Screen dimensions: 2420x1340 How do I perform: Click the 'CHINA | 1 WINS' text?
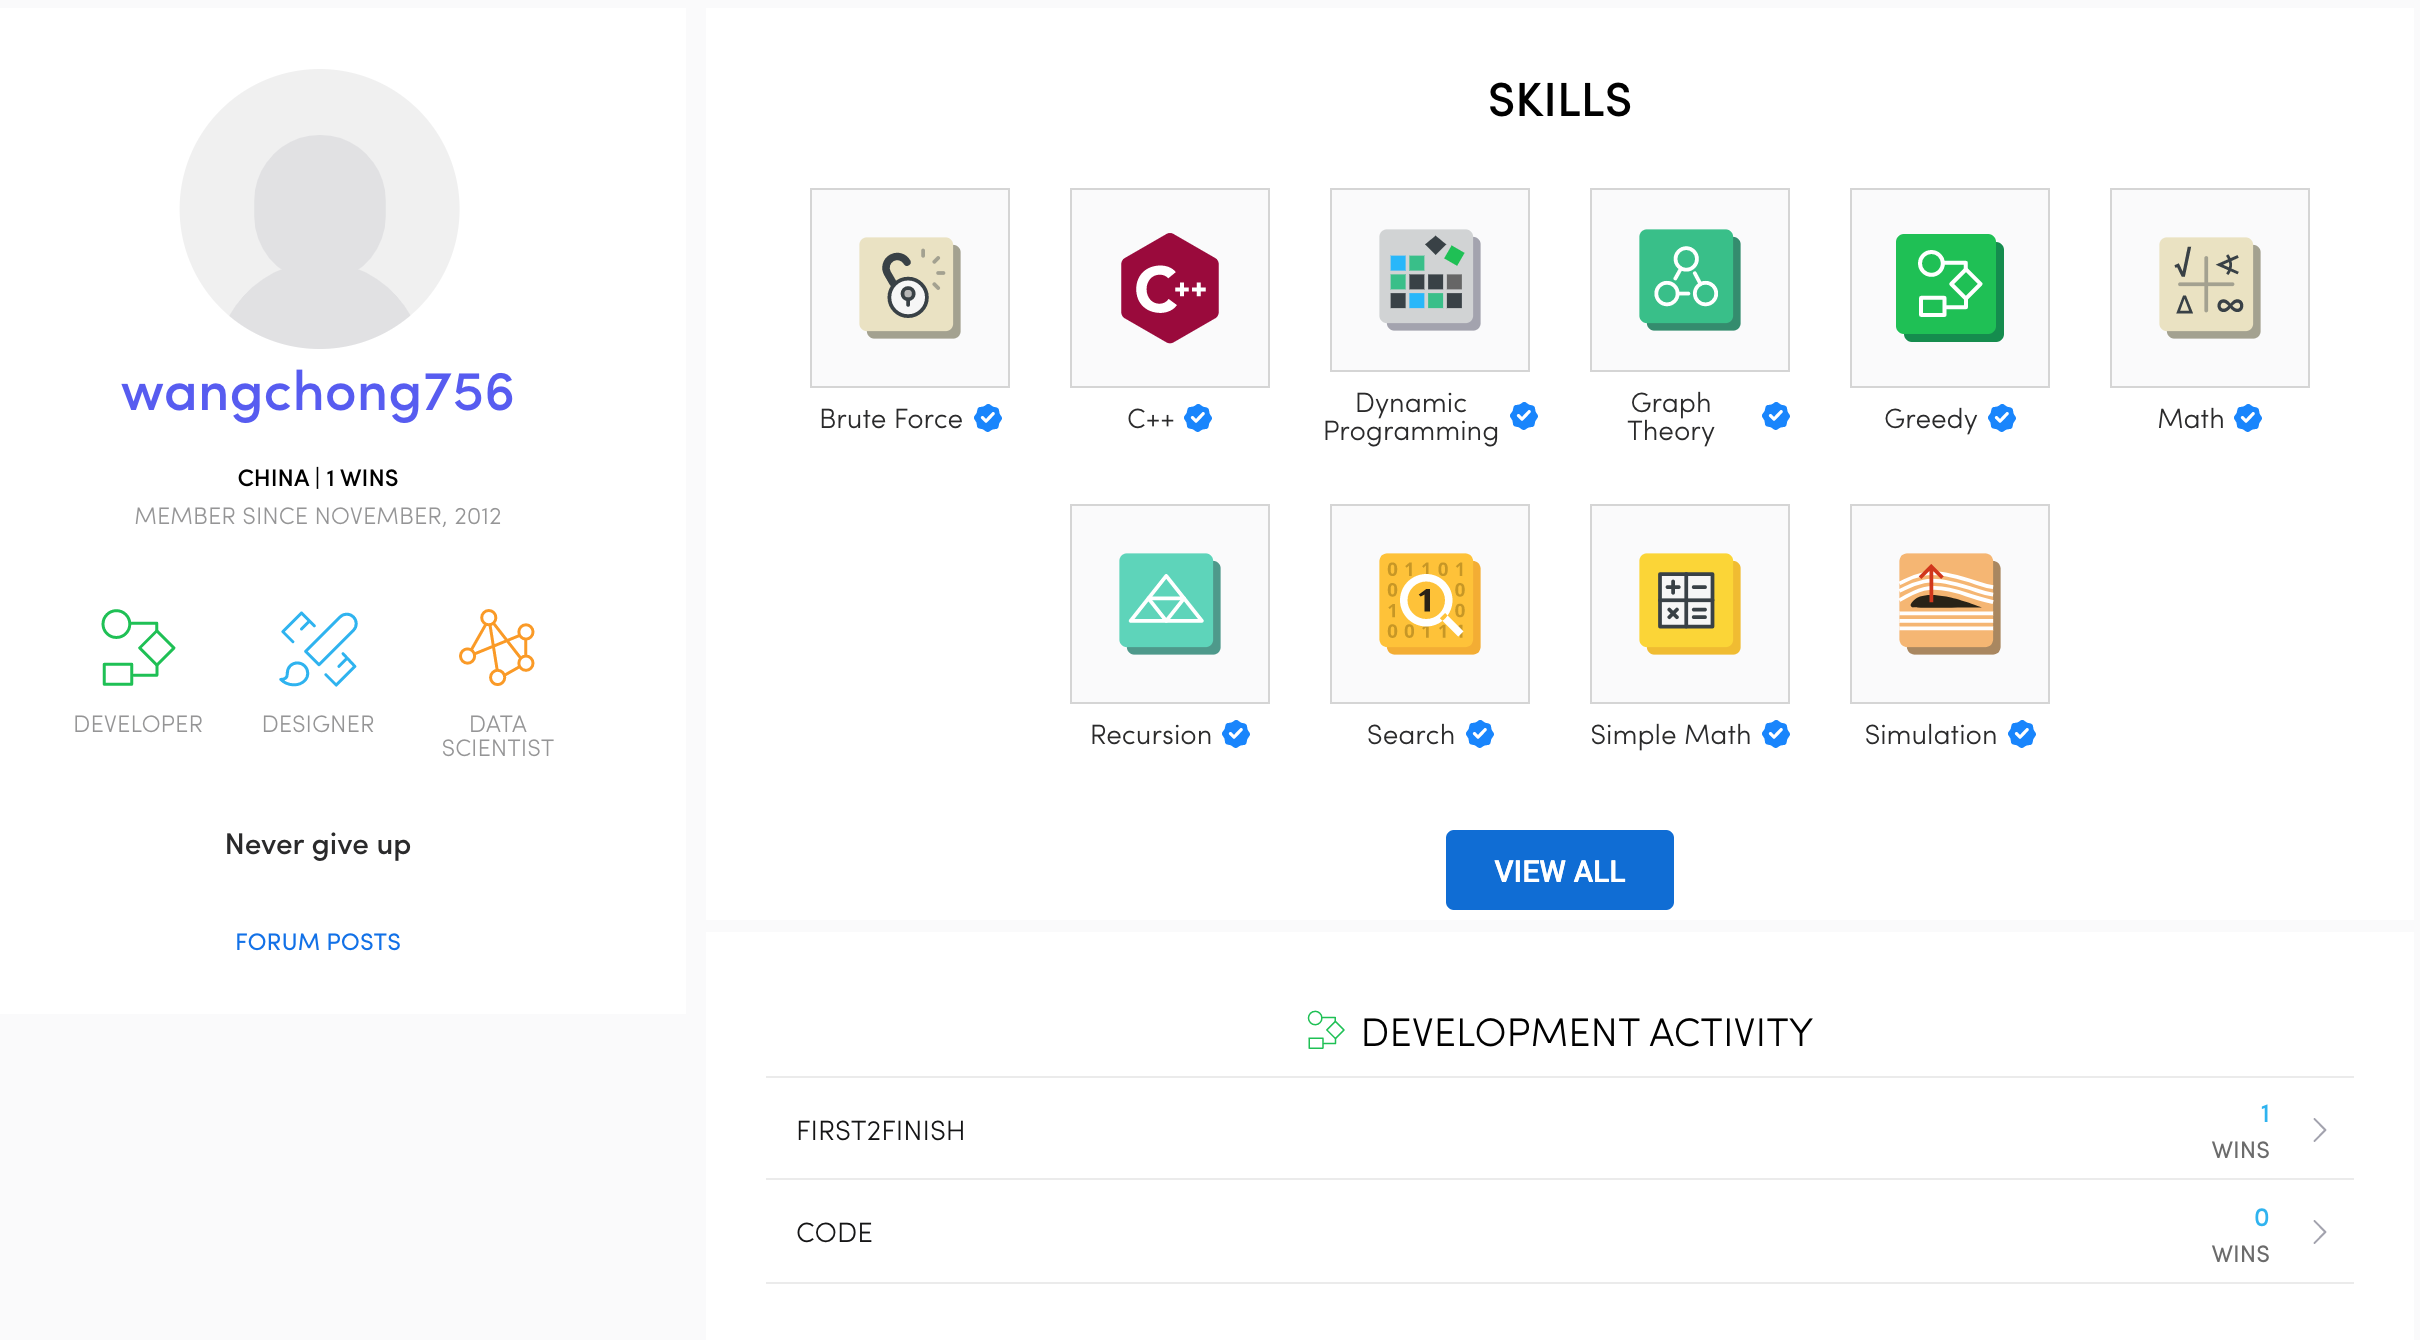[x=318, y=478]
